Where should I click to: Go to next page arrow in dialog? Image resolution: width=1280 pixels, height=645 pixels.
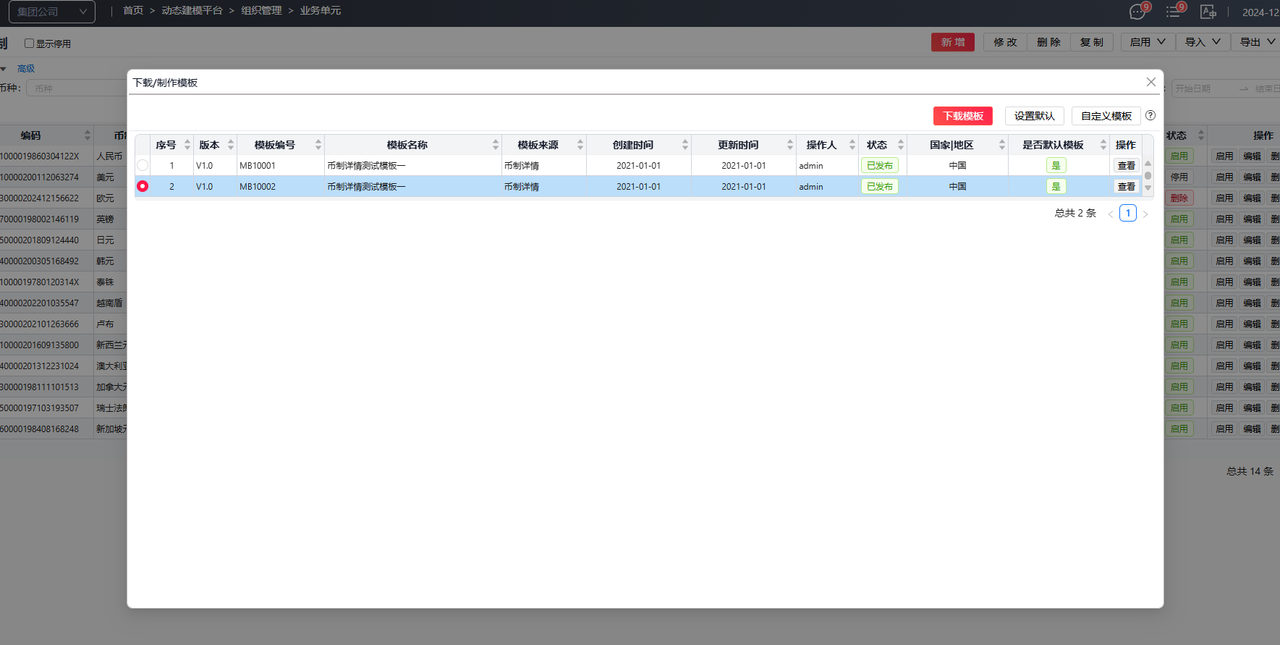[1145, 214]
